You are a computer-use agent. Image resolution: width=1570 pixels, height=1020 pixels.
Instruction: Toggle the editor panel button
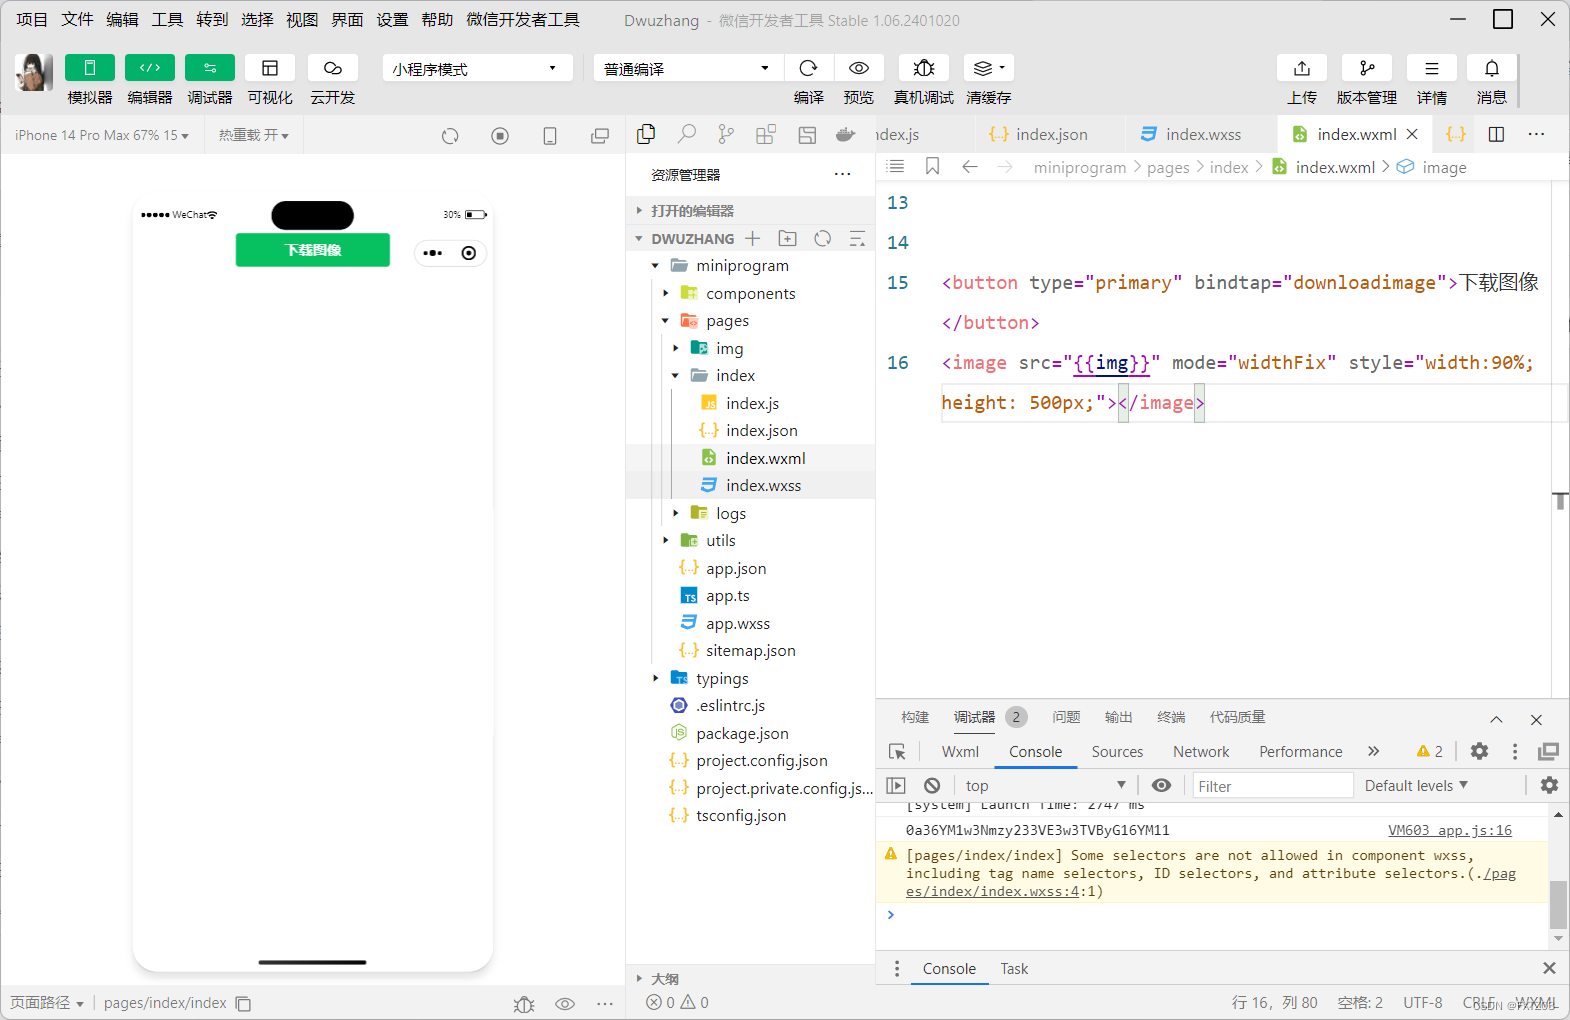(150, 68)
